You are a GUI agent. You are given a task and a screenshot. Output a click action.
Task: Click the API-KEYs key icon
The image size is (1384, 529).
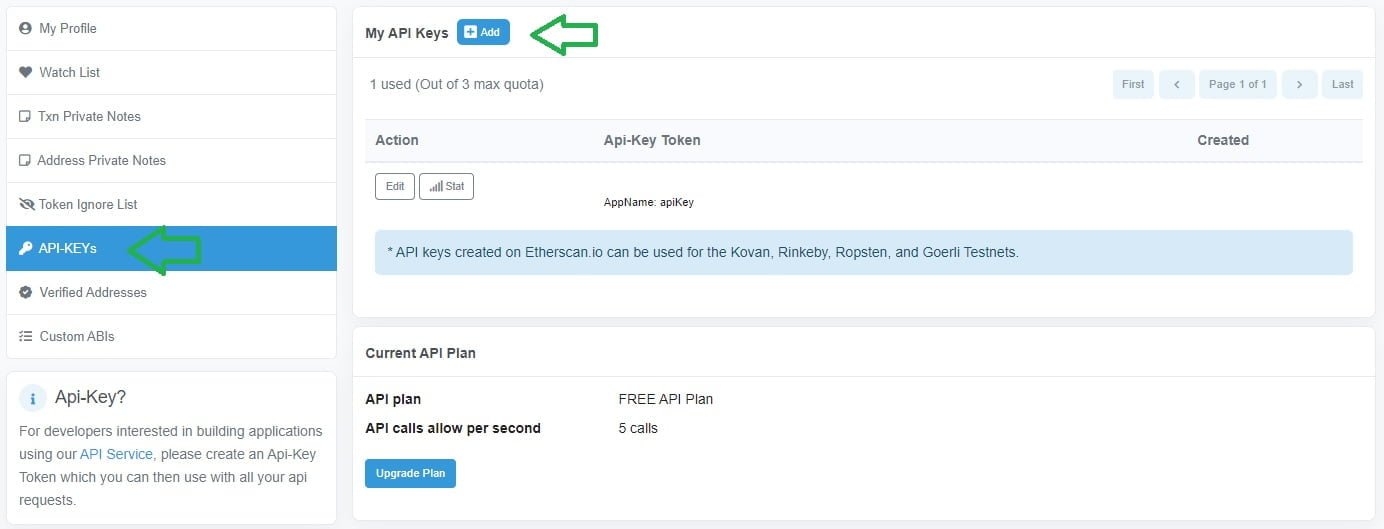pyautogui.click(x=26, y=249)
